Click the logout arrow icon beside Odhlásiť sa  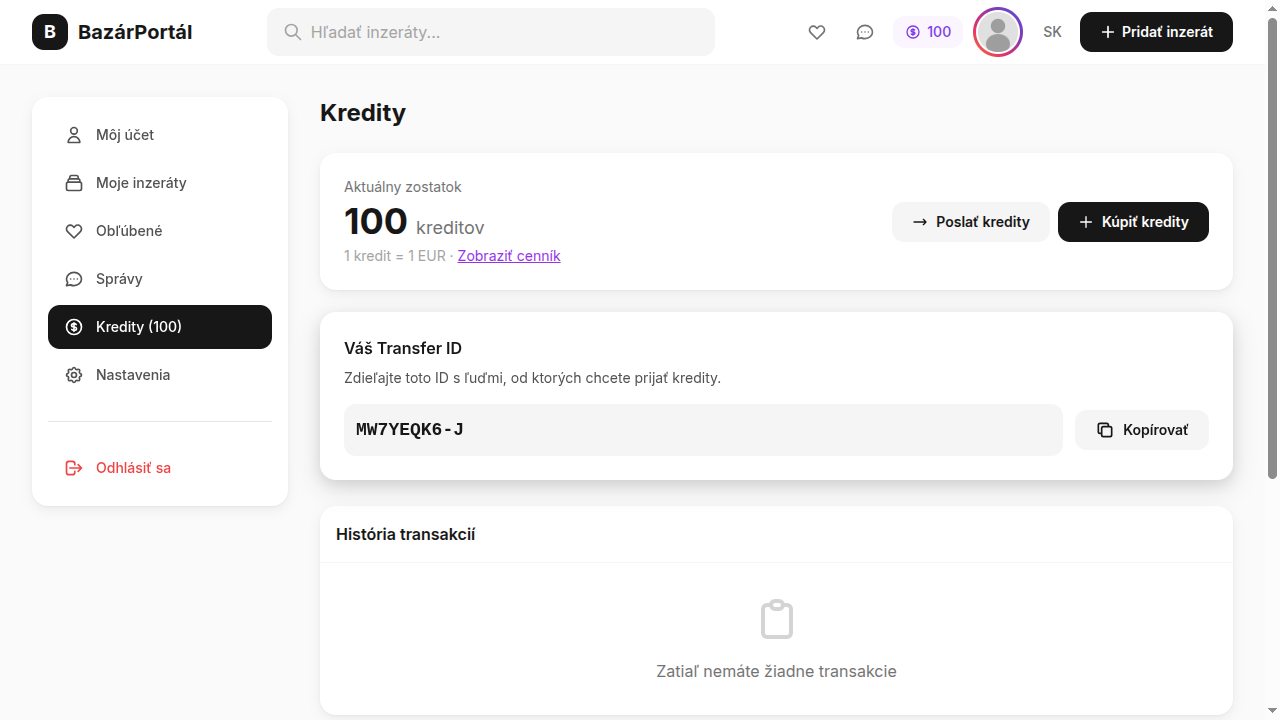[73, 467]
